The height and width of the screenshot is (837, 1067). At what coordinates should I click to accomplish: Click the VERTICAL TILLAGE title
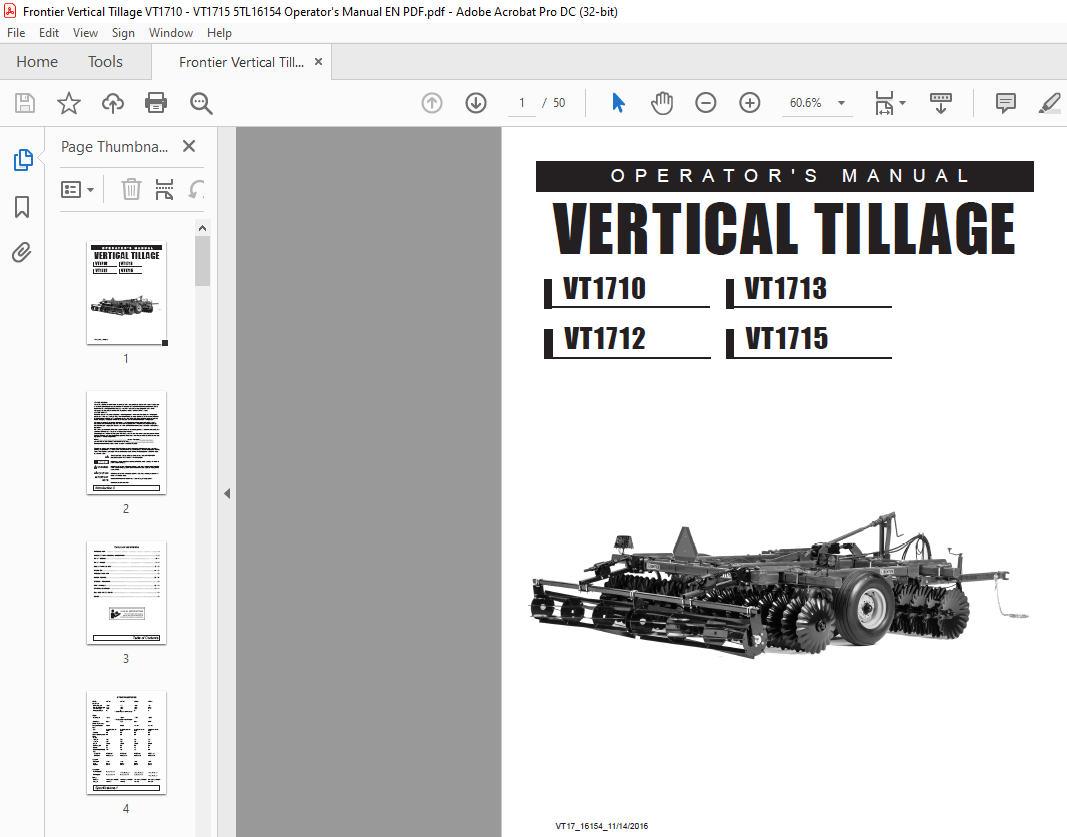point(785,229)
